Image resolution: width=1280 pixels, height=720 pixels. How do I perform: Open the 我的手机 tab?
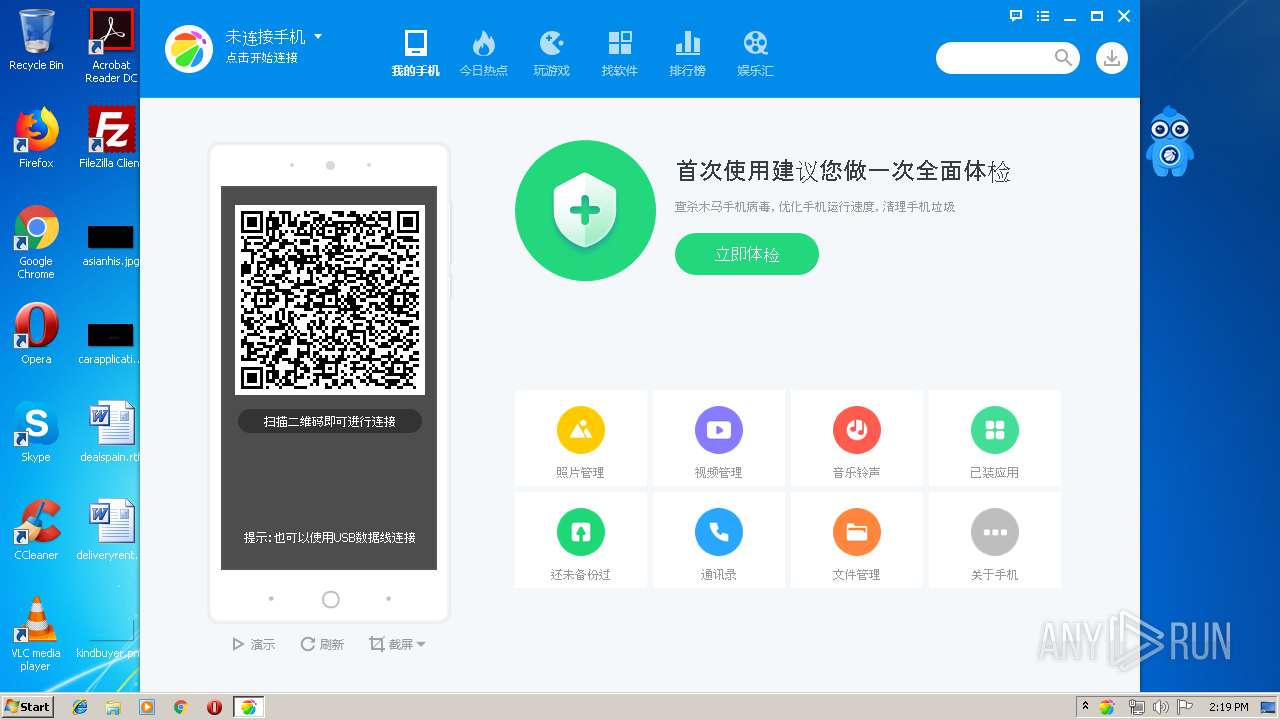click(x=415, y=53)
